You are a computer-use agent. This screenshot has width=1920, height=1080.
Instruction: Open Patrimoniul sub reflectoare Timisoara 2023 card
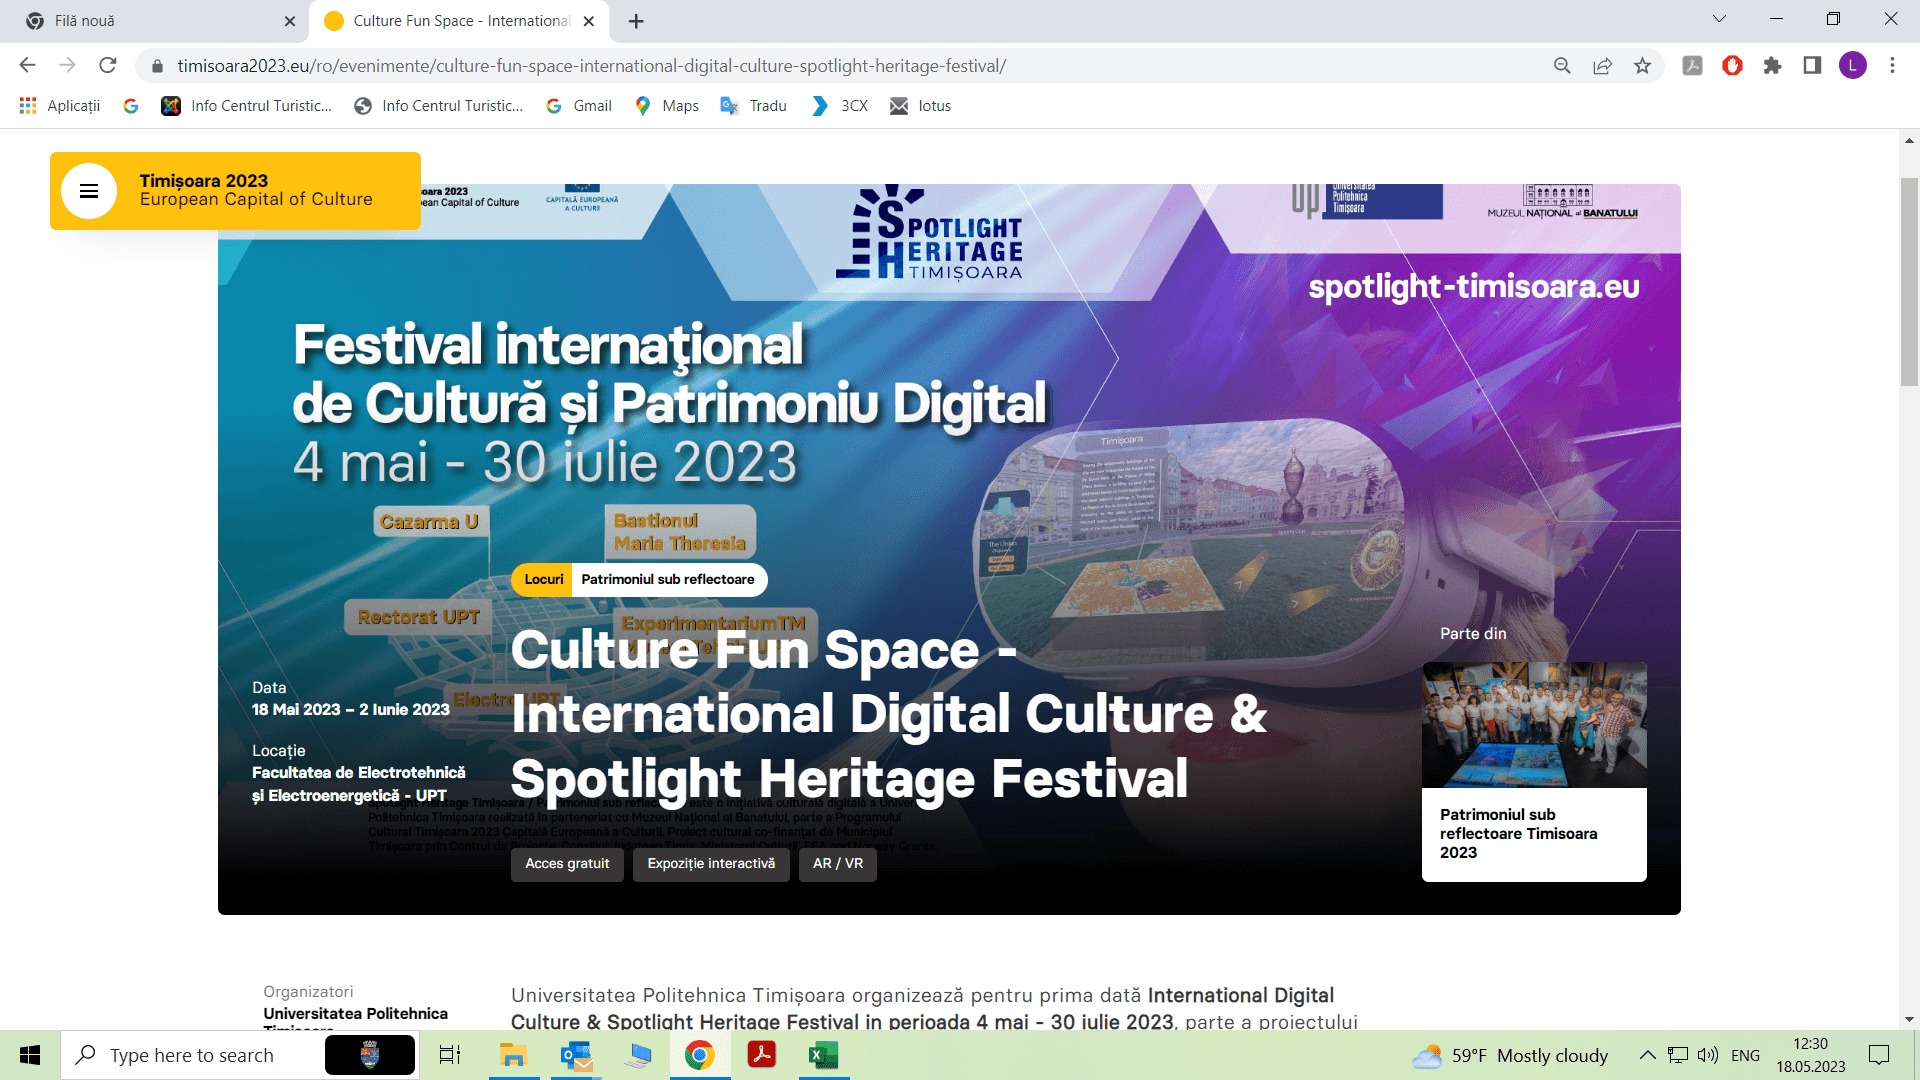click(x=1534, y=772)
